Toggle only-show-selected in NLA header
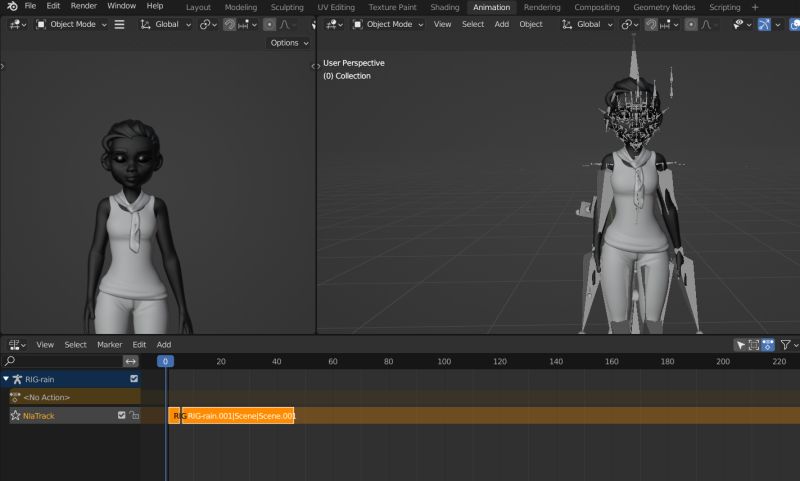The image size is (800, 481). tap(741, 344)
